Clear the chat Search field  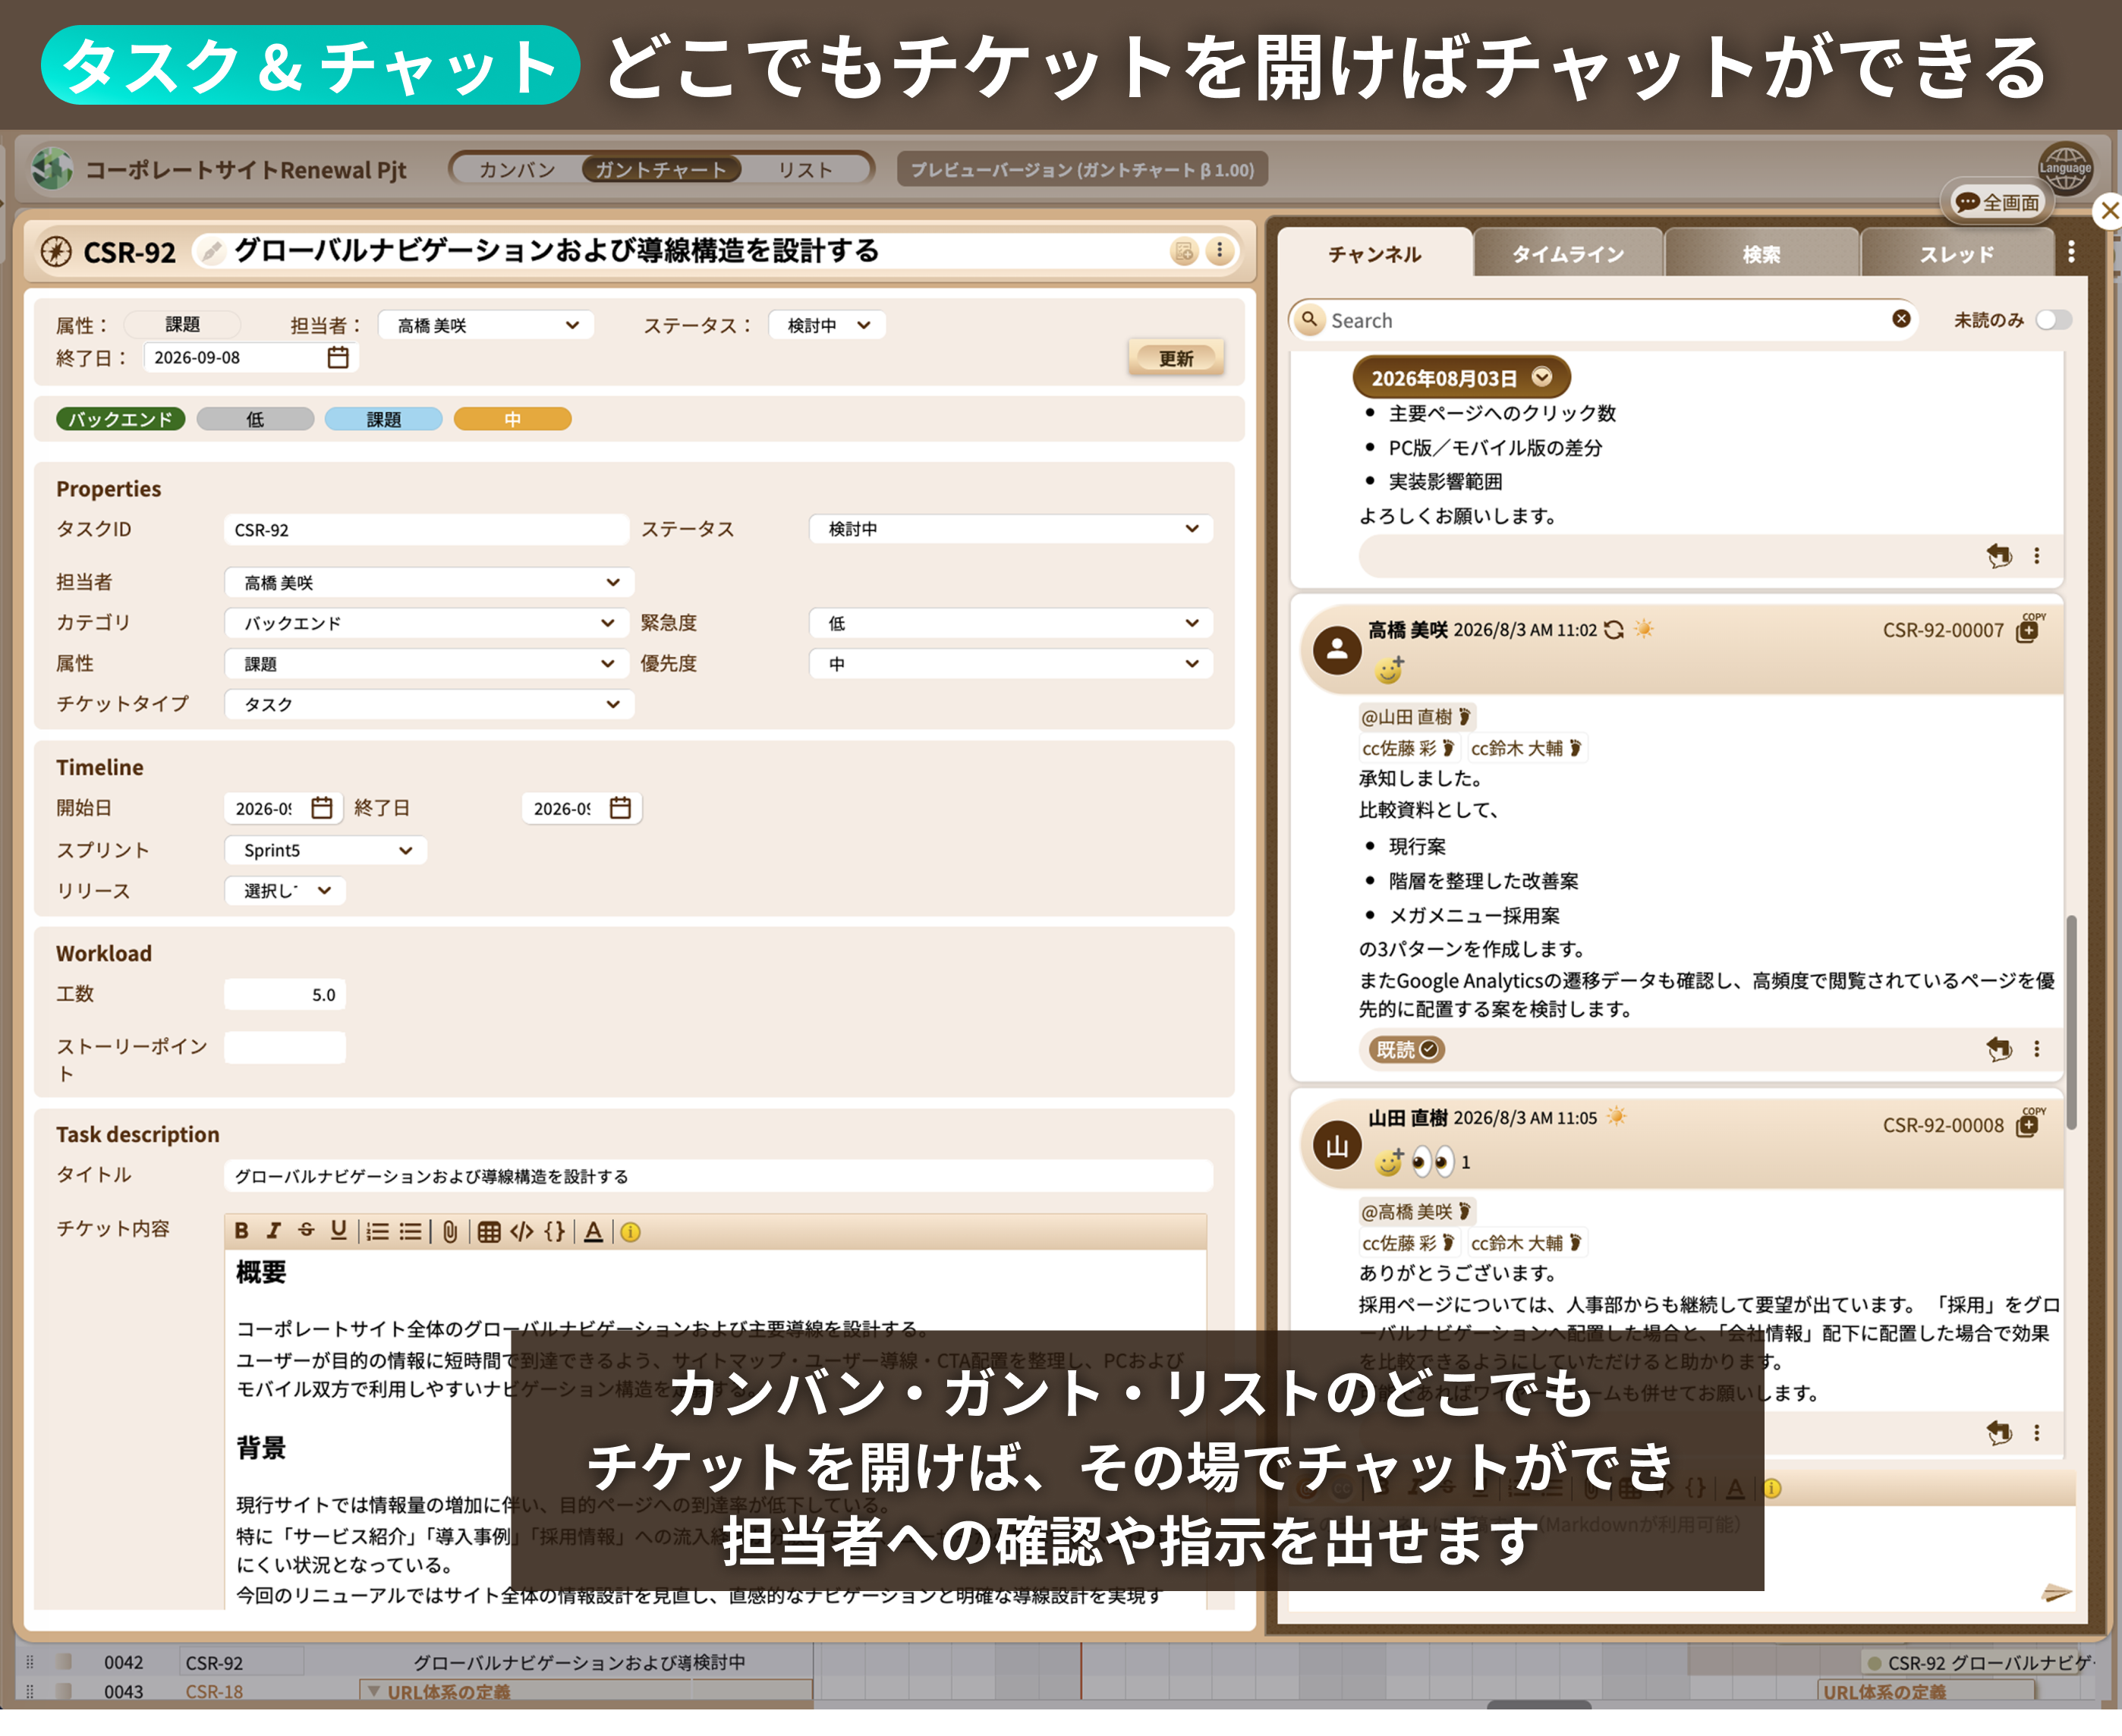(x=1901, y=319)
